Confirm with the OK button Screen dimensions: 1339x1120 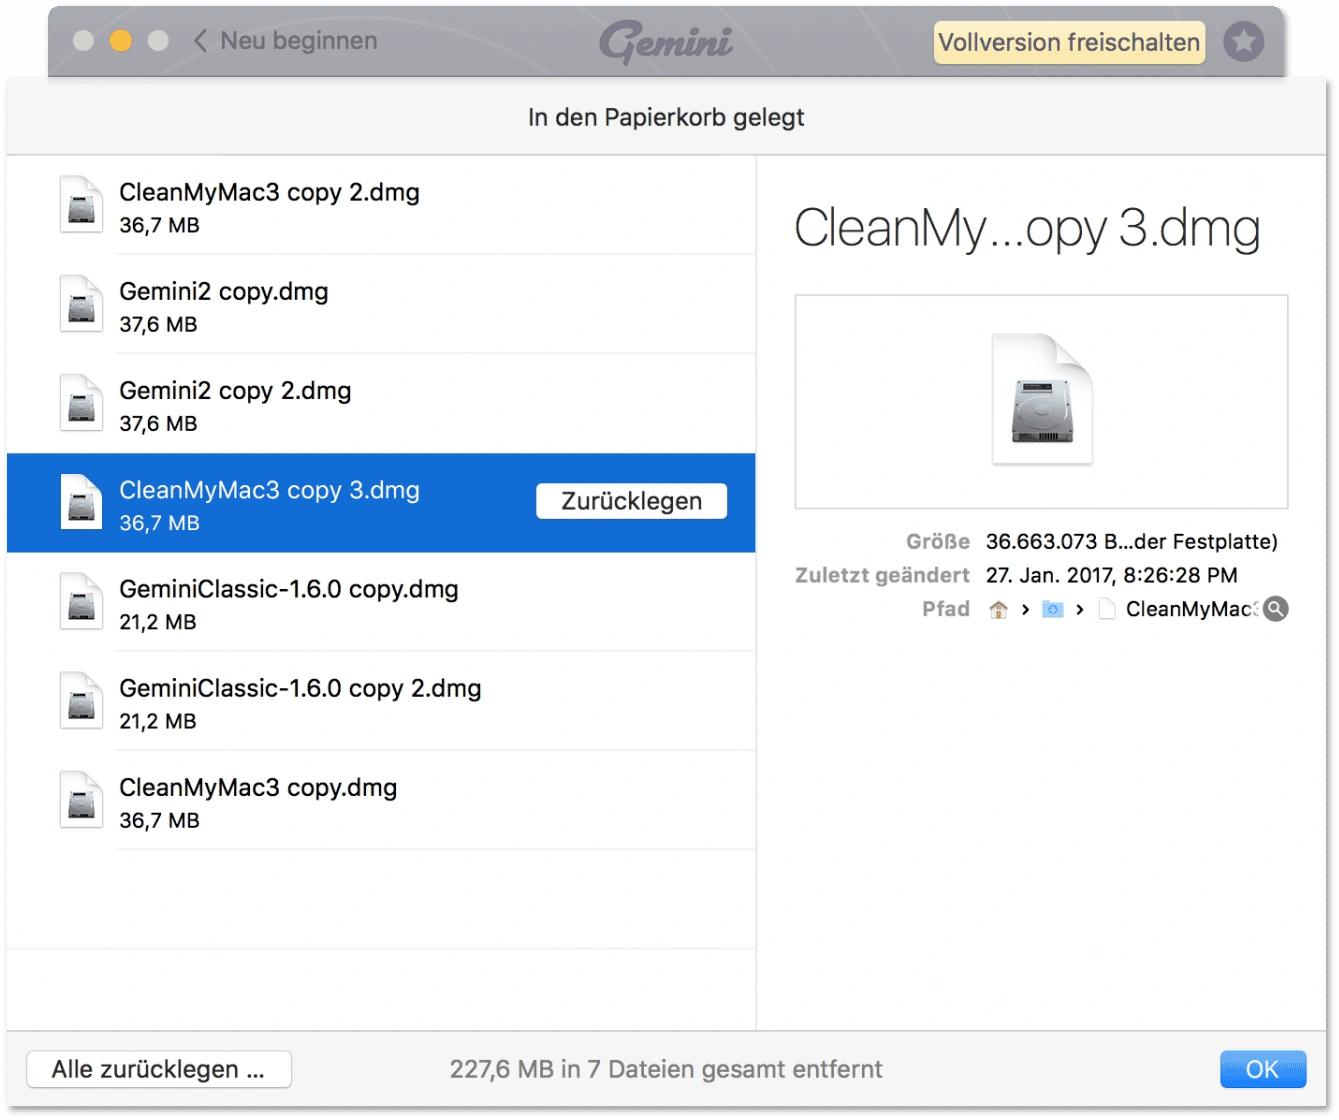1263,1069
